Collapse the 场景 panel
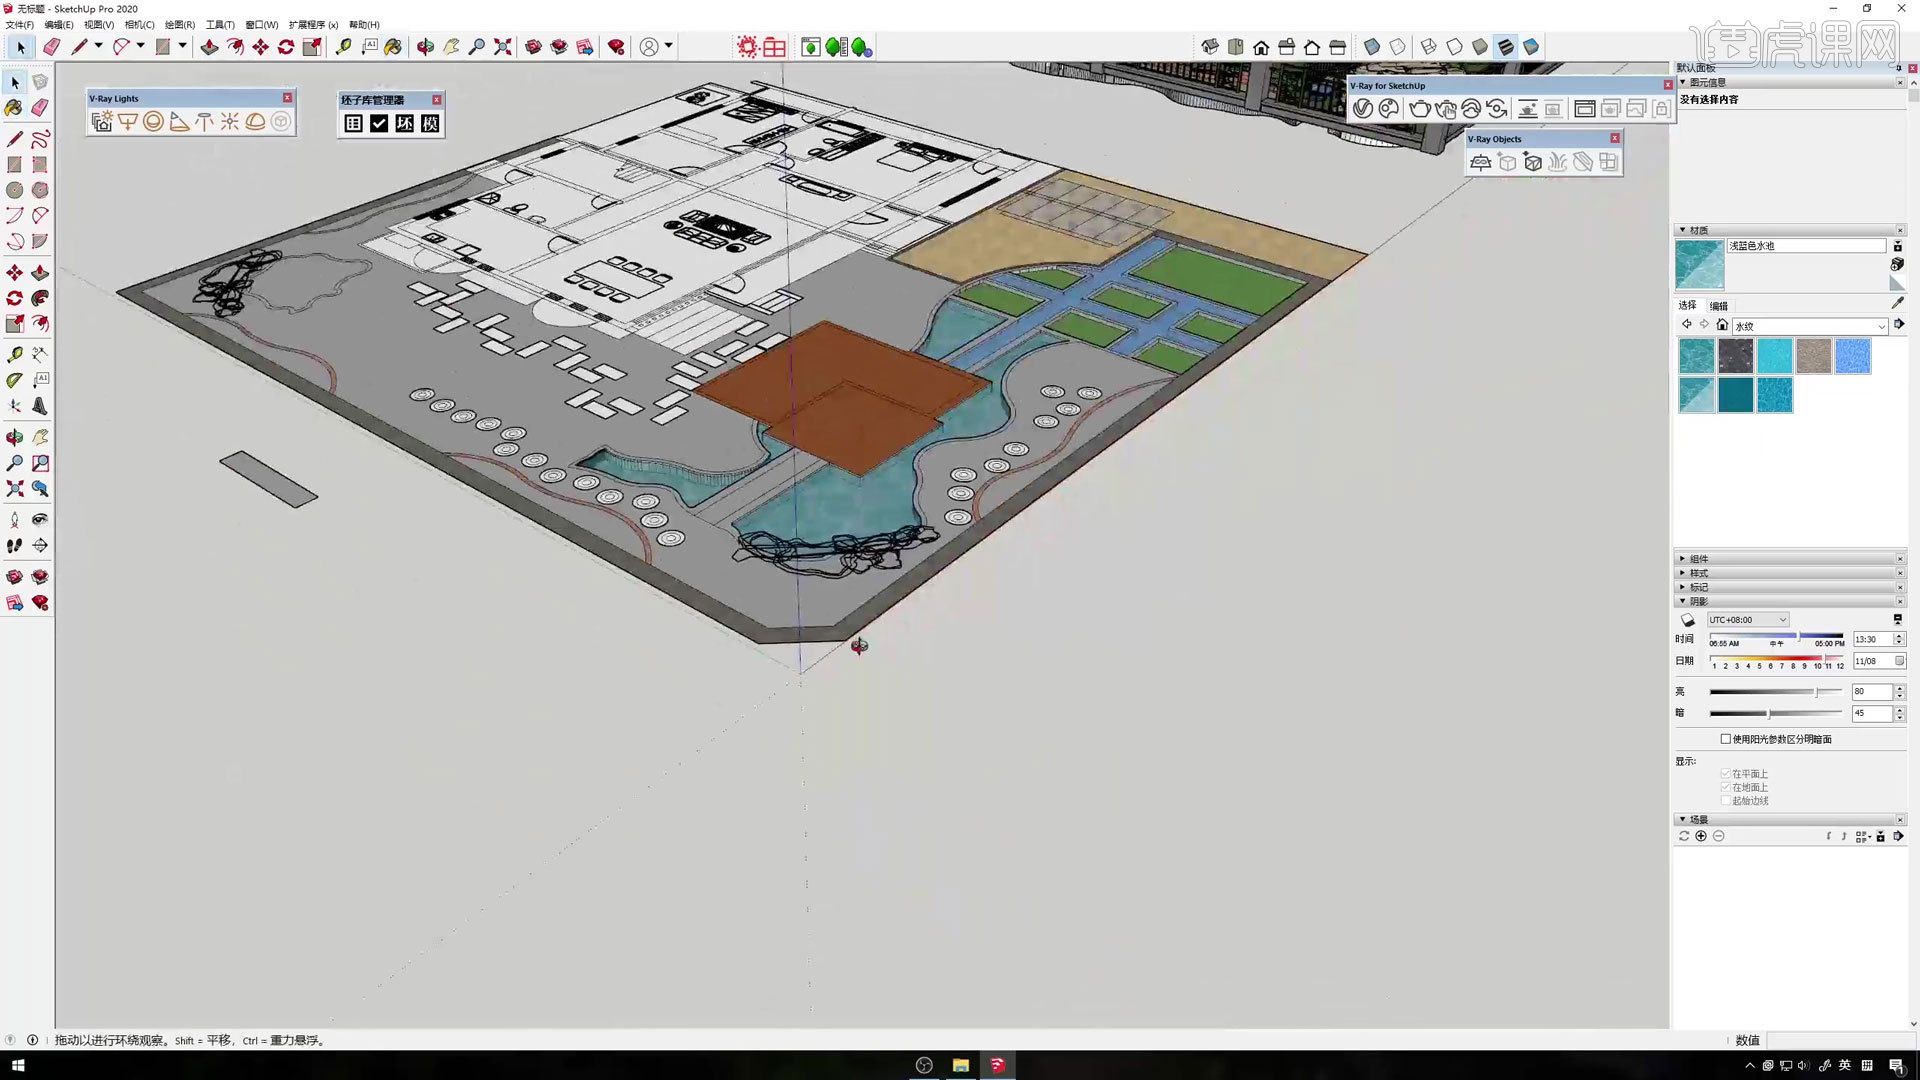The height and width of the screenshot is (1080, 1920). pyautogui.click(x=1682, y=819)
